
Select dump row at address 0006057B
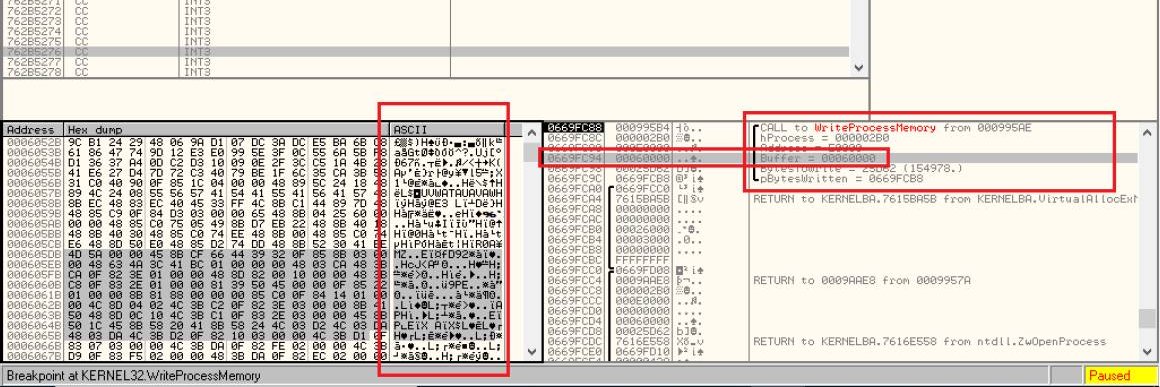coord(254,192)
